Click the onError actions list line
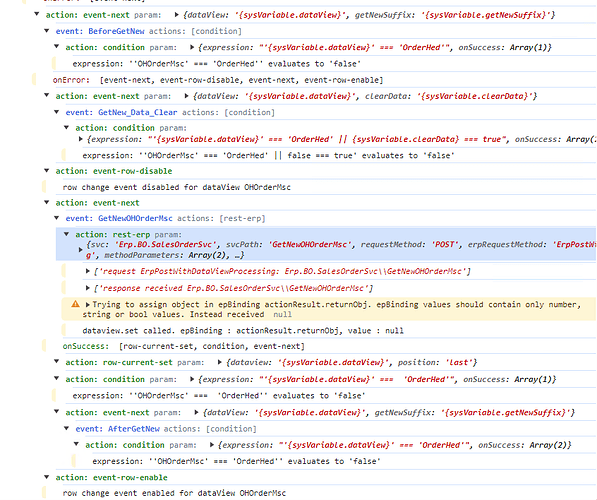The width and height of the screenshot is (597, 500). (218, 80)
